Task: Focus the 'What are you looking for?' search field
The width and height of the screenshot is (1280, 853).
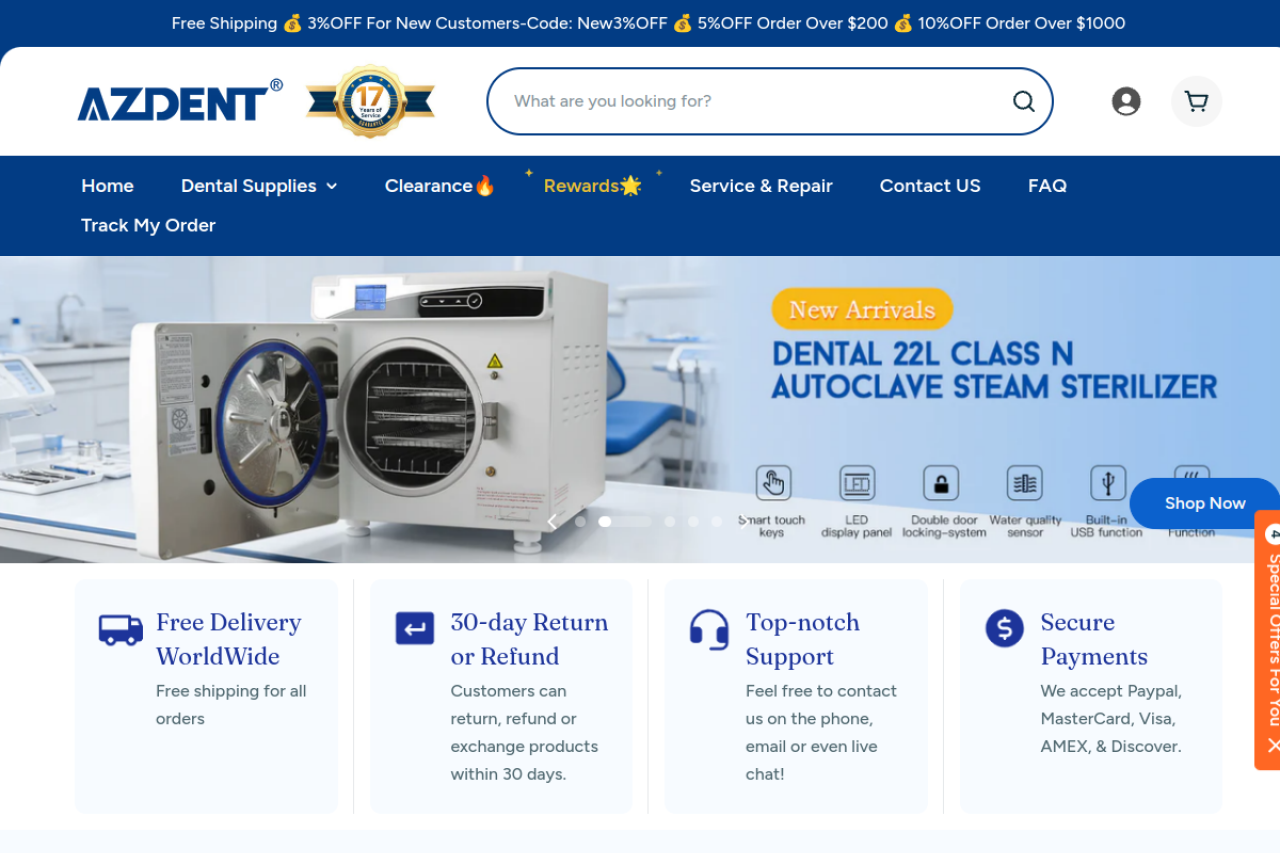Action: (x=750, y=101)
